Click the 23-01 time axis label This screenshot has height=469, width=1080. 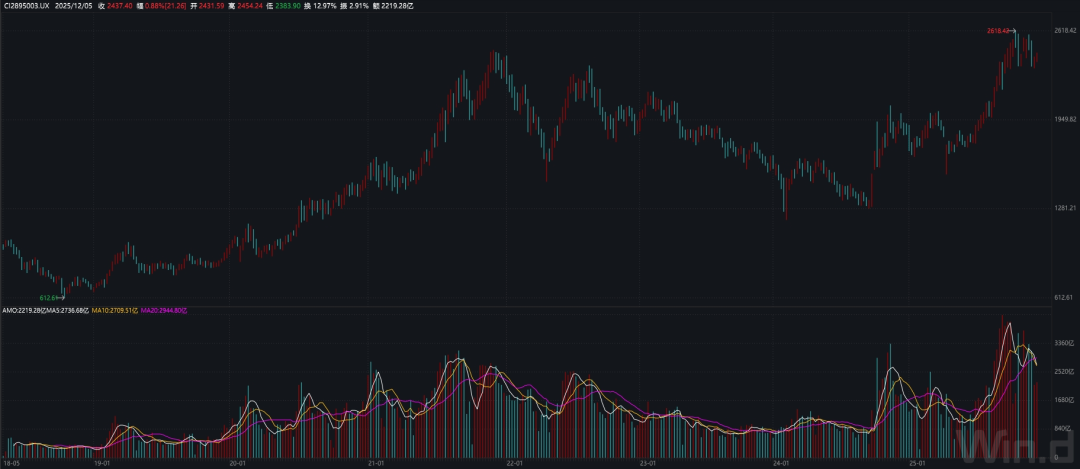pos(647,463)
